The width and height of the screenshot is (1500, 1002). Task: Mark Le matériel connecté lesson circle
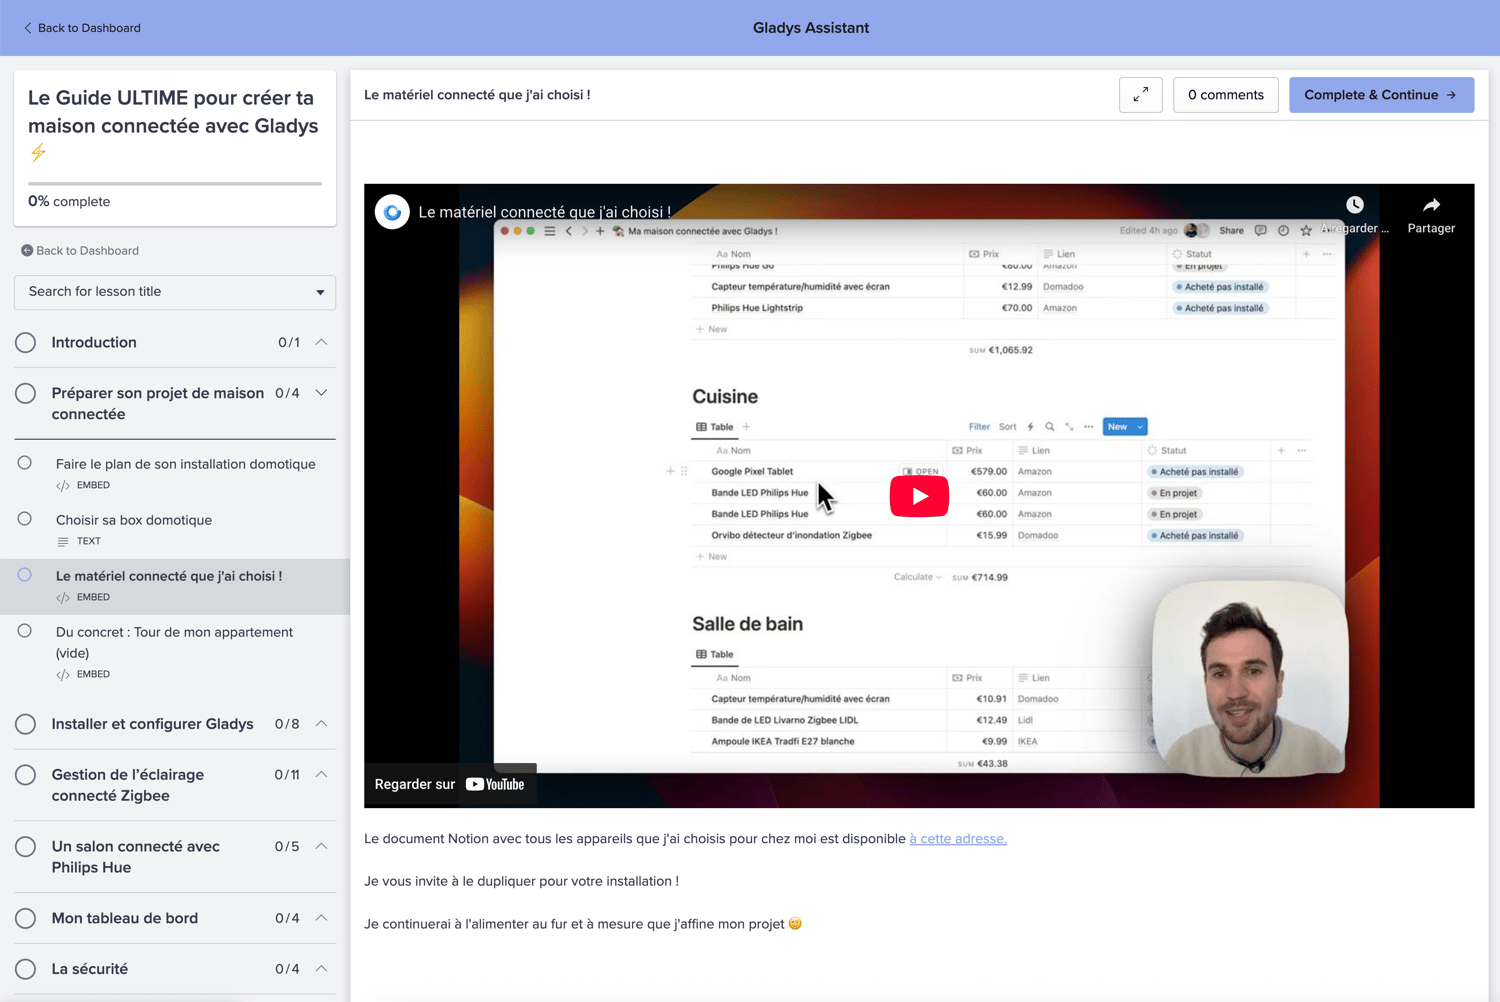click(25, 575)
